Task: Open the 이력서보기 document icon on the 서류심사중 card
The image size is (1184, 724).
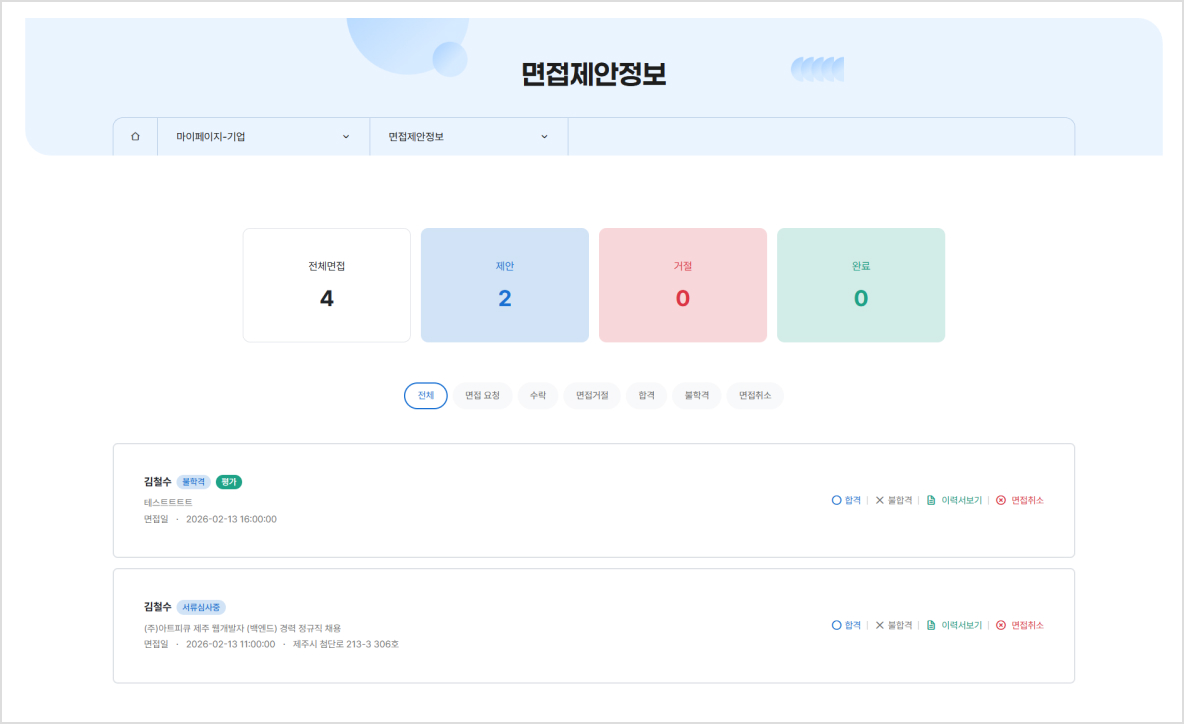Action: 931,625
